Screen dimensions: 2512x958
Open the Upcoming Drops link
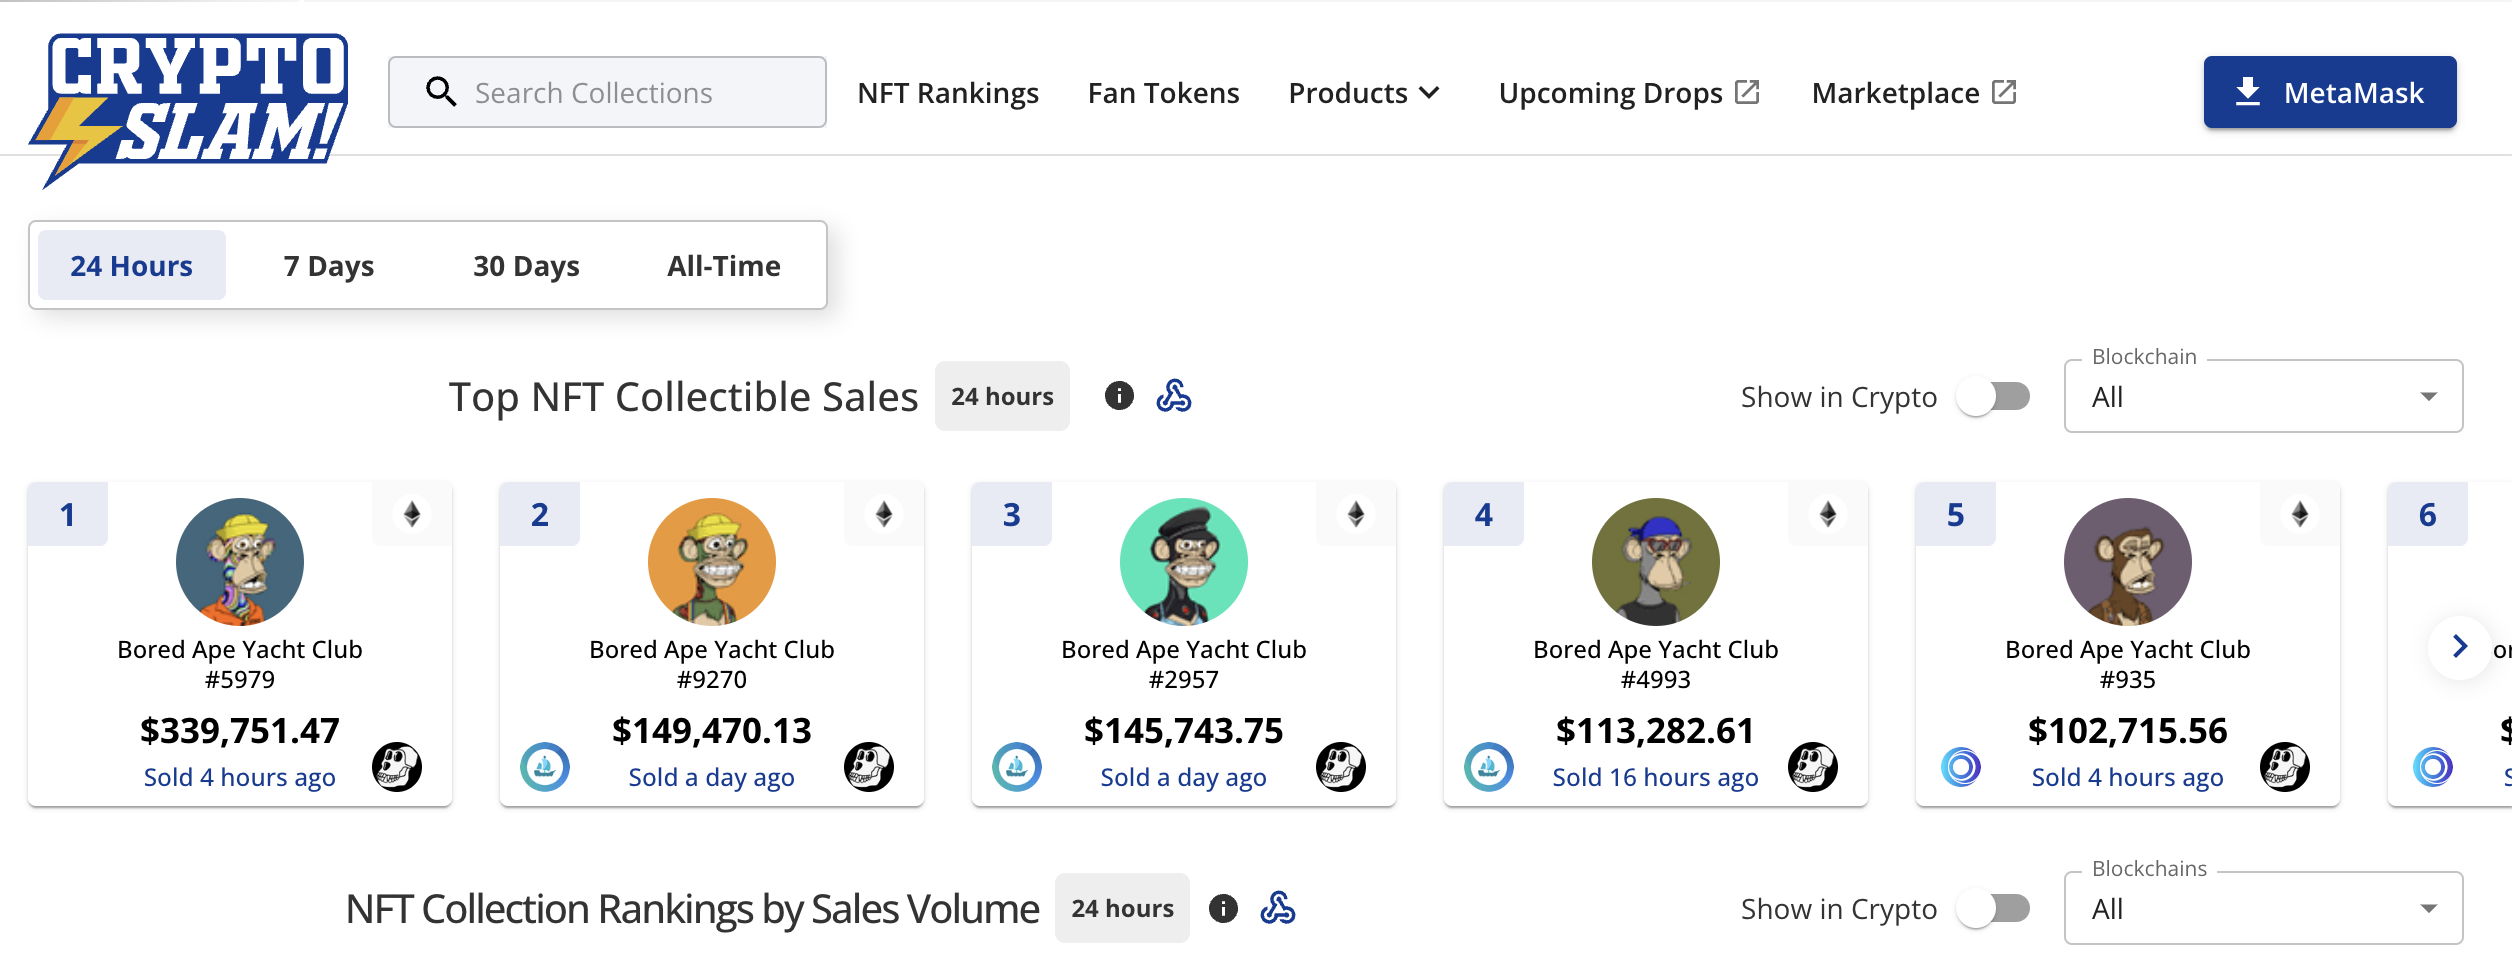tap(1628, 93)
